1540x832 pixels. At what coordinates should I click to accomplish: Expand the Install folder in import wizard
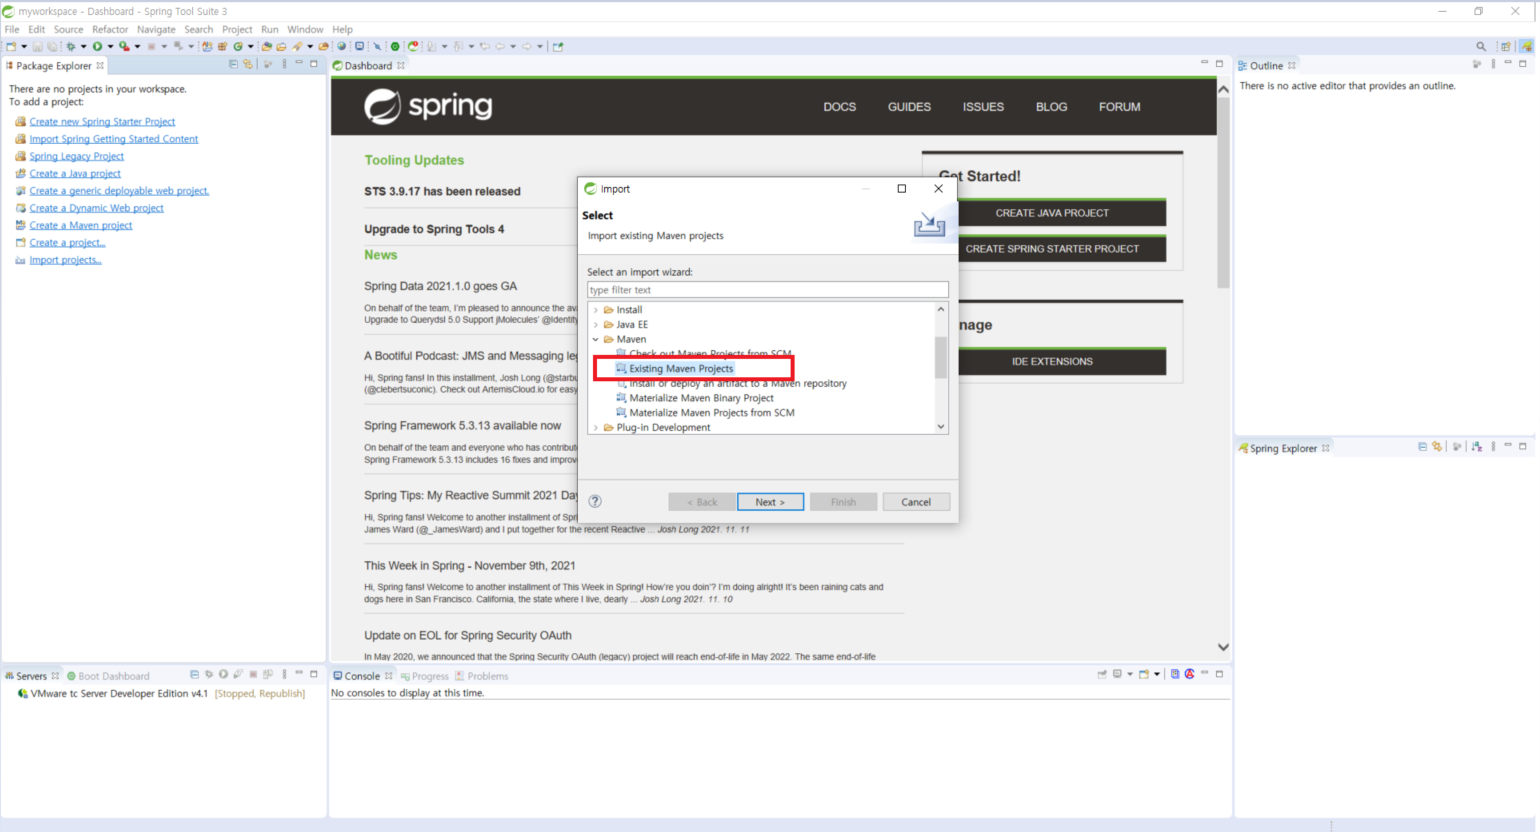(596, 310)
